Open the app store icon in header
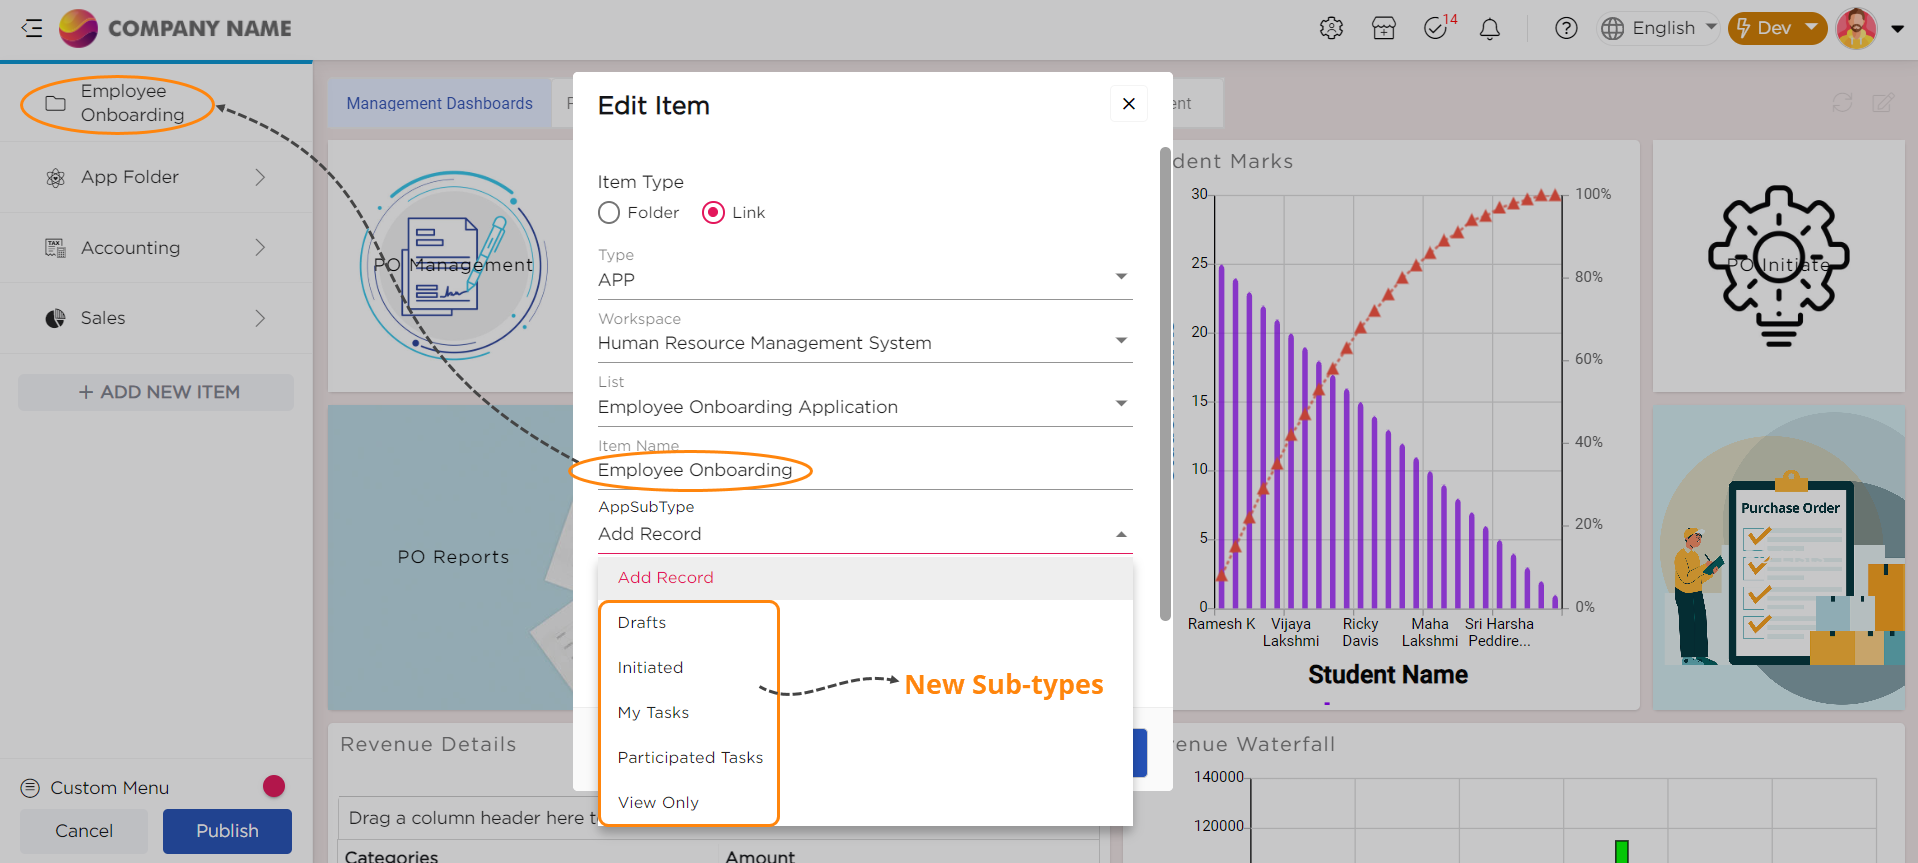1918x863 pixels. pos(1384,28)
